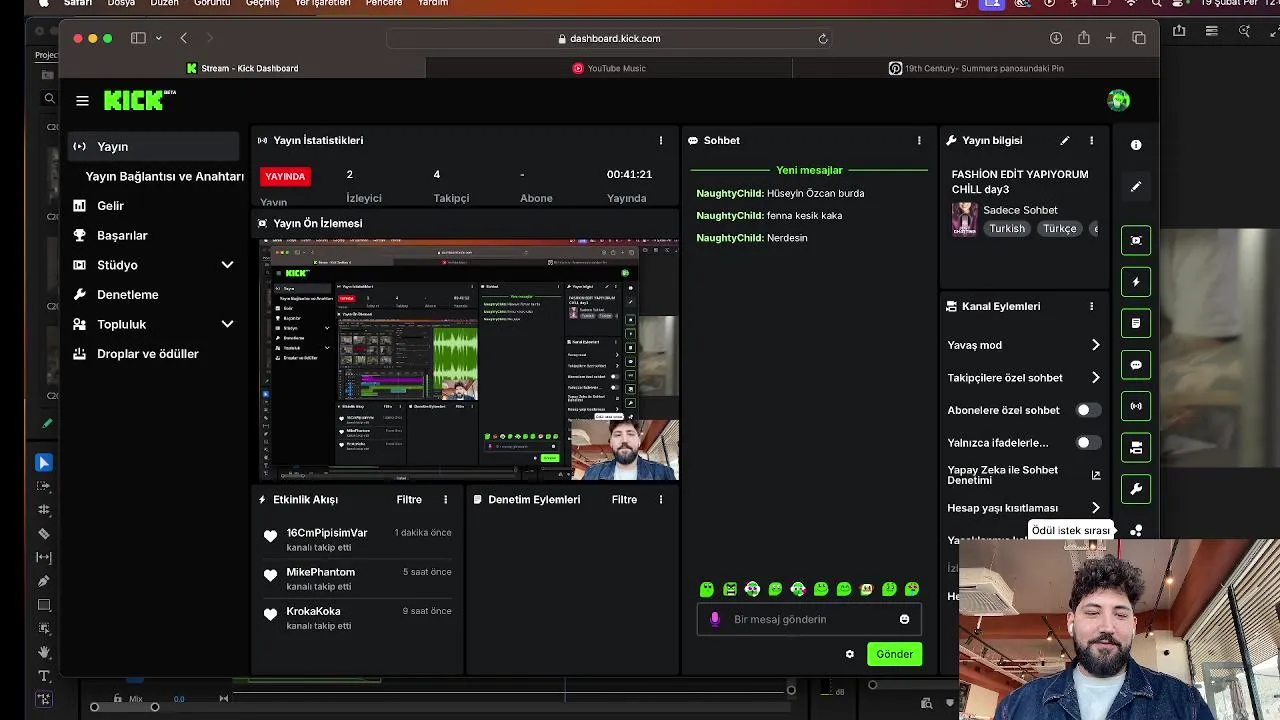Open the Etkinlik Akışı Filtre dropdown
This screenshot has height=720, width=1280.
tap(409, 500)
